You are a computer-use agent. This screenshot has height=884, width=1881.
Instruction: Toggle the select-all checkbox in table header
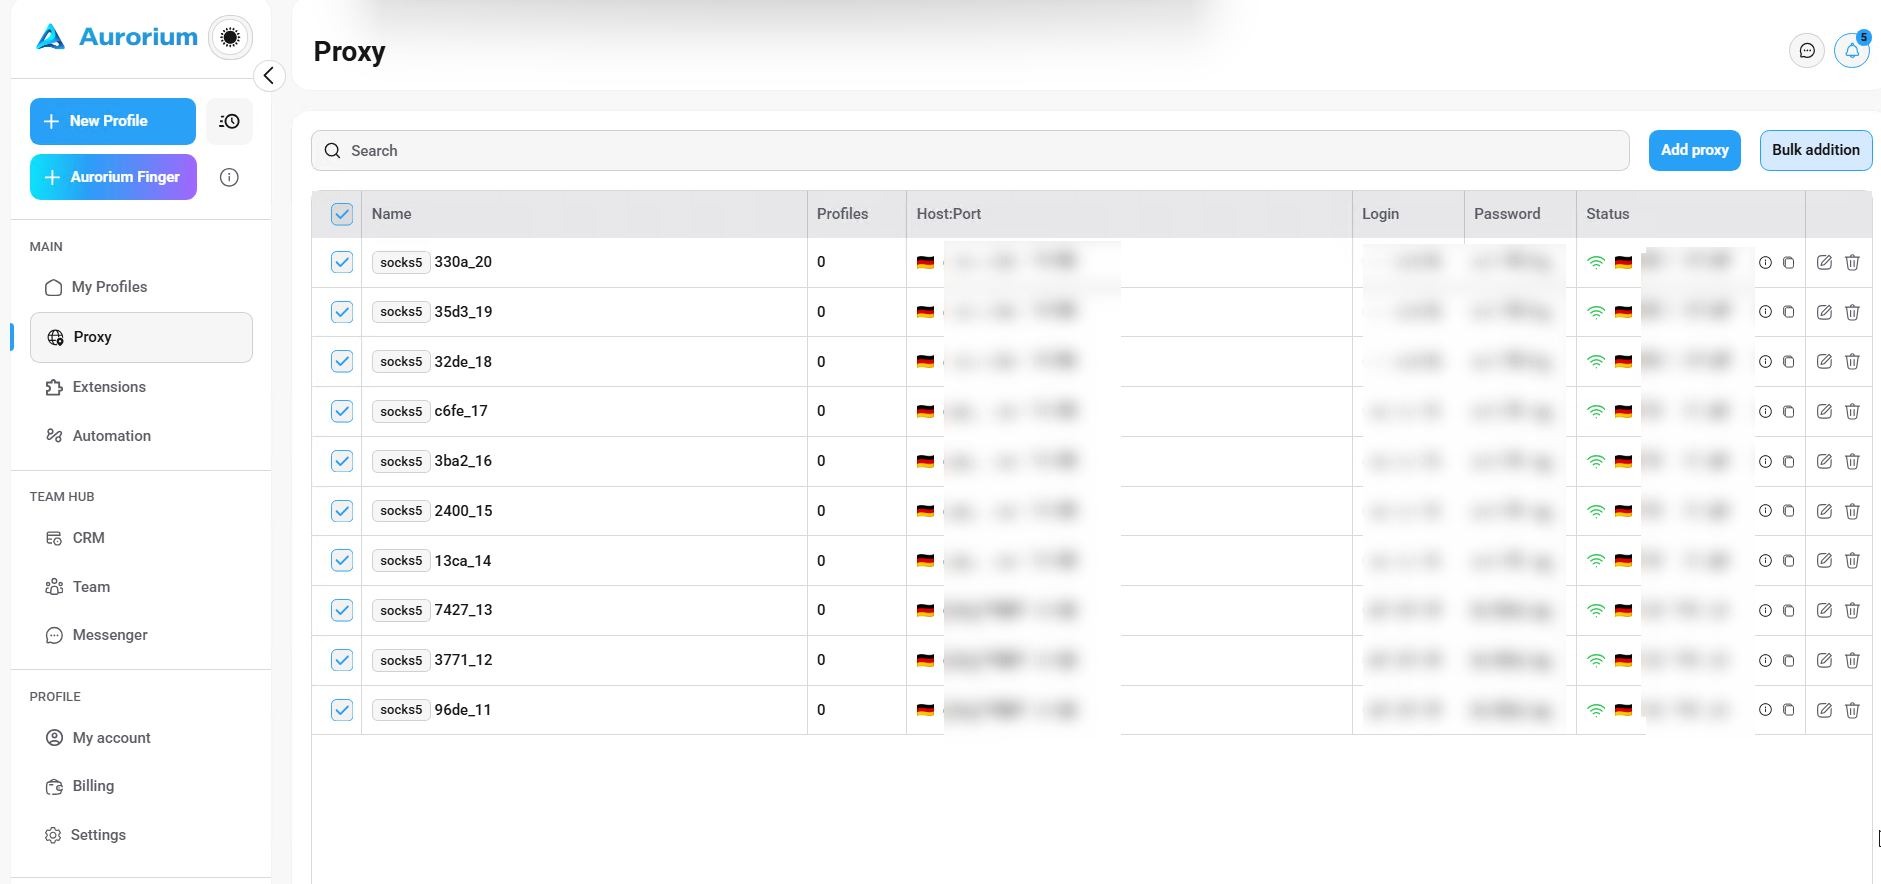click(342, 214)
